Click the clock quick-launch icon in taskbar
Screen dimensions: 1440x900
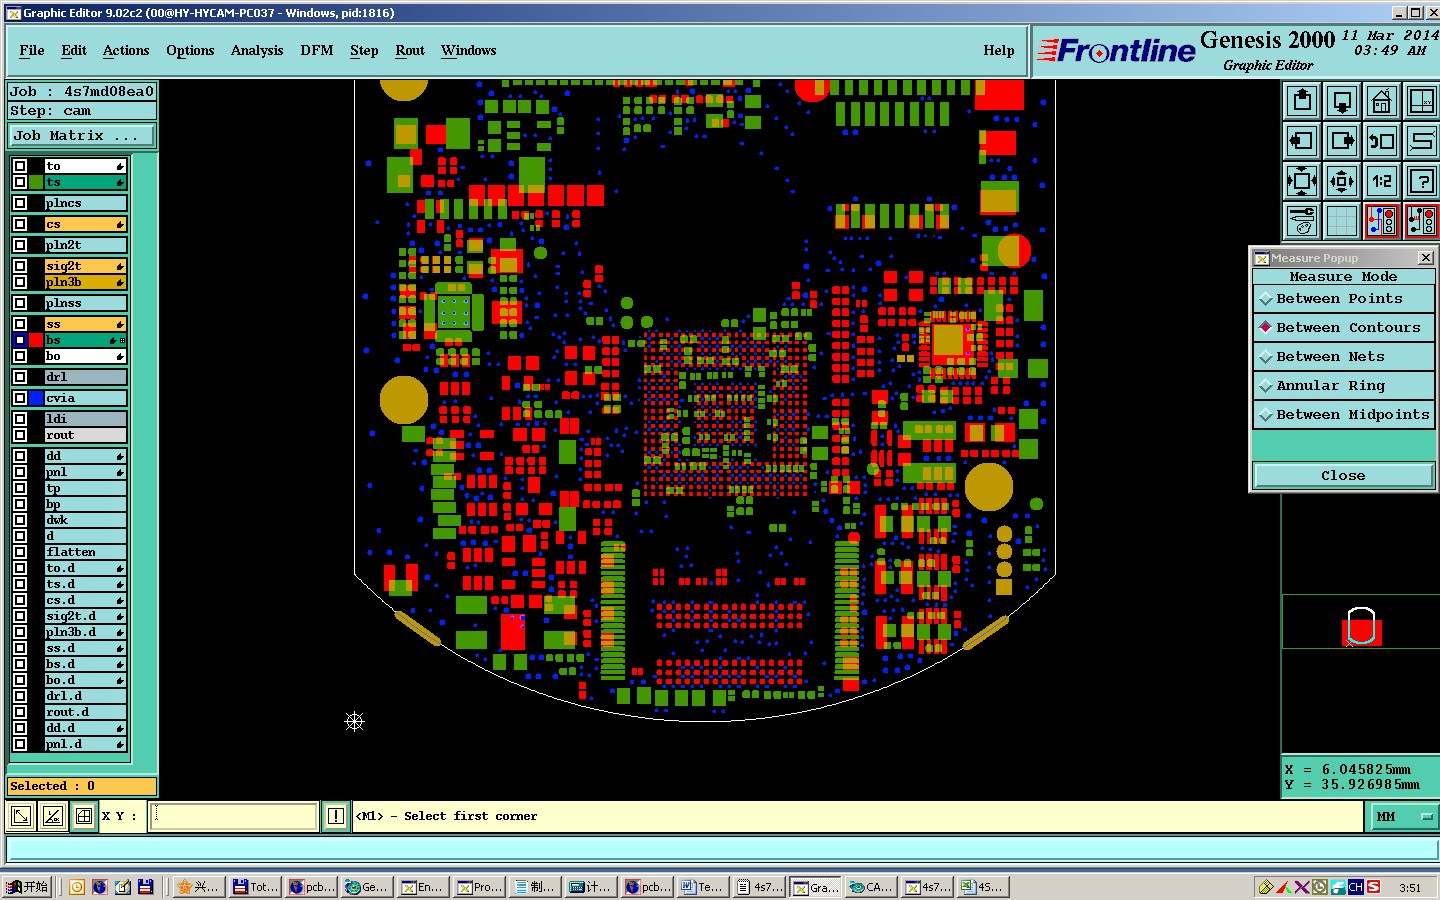point(77,887)
